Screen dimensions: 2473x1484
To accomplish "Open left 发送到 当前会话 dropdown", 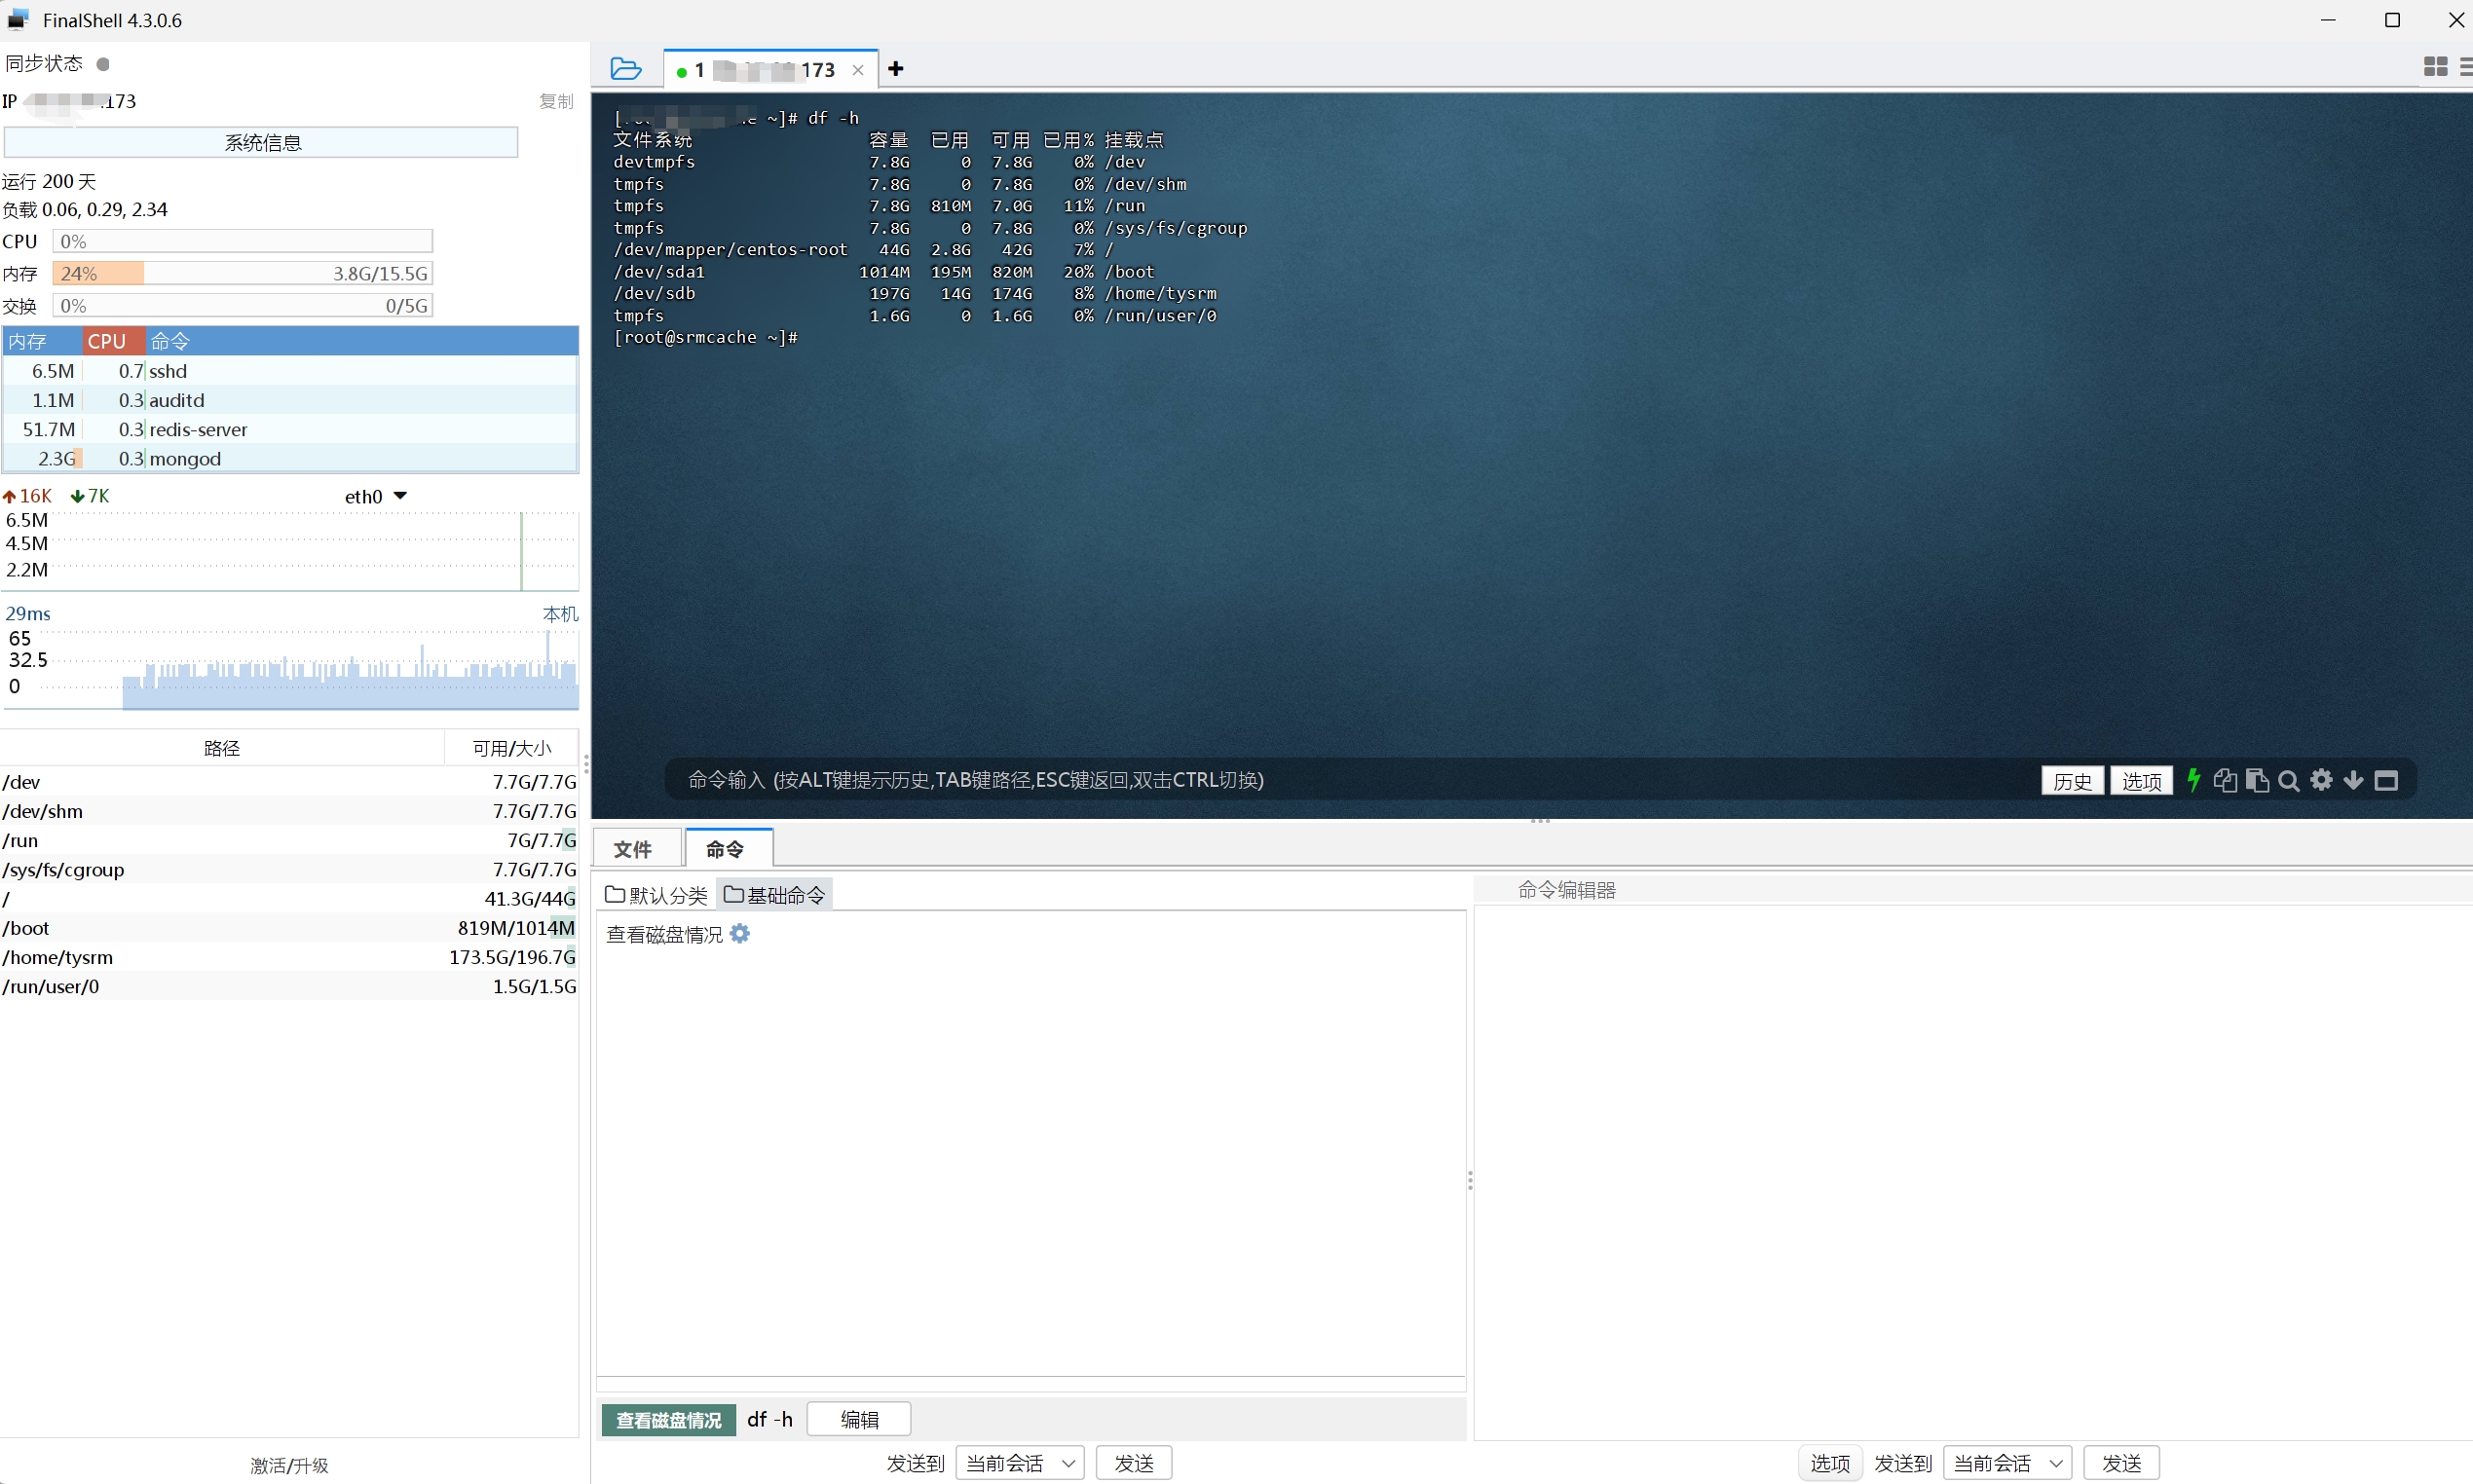I will (x=1020, y=1463).
